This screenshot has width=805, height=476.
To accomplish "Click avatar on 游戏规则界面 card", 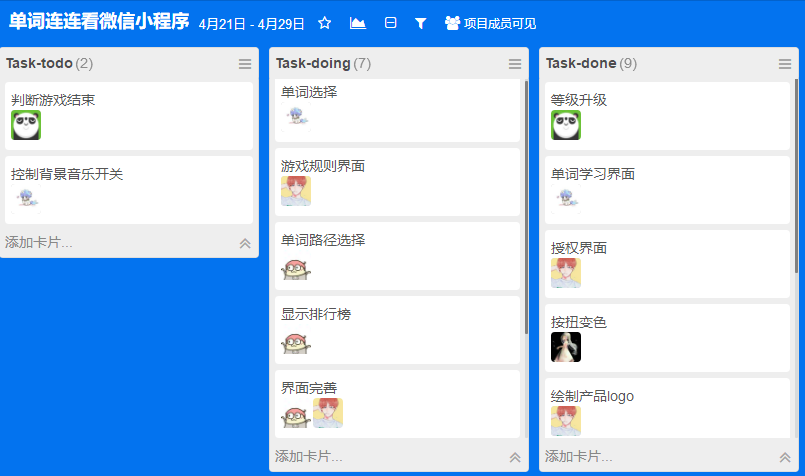I will [296, 191].
